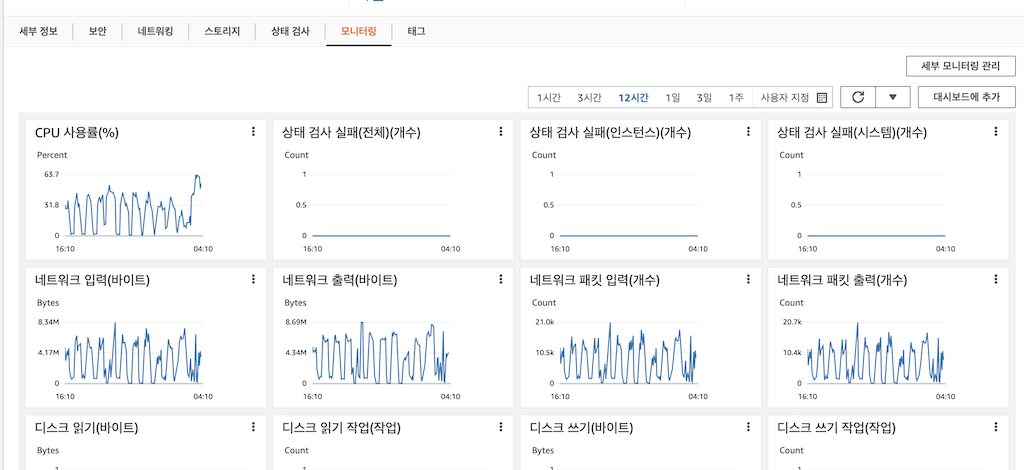Open menu for 상태 검사 실패(시스템) widget
The image size is (1024, 470).
(996, 132)
